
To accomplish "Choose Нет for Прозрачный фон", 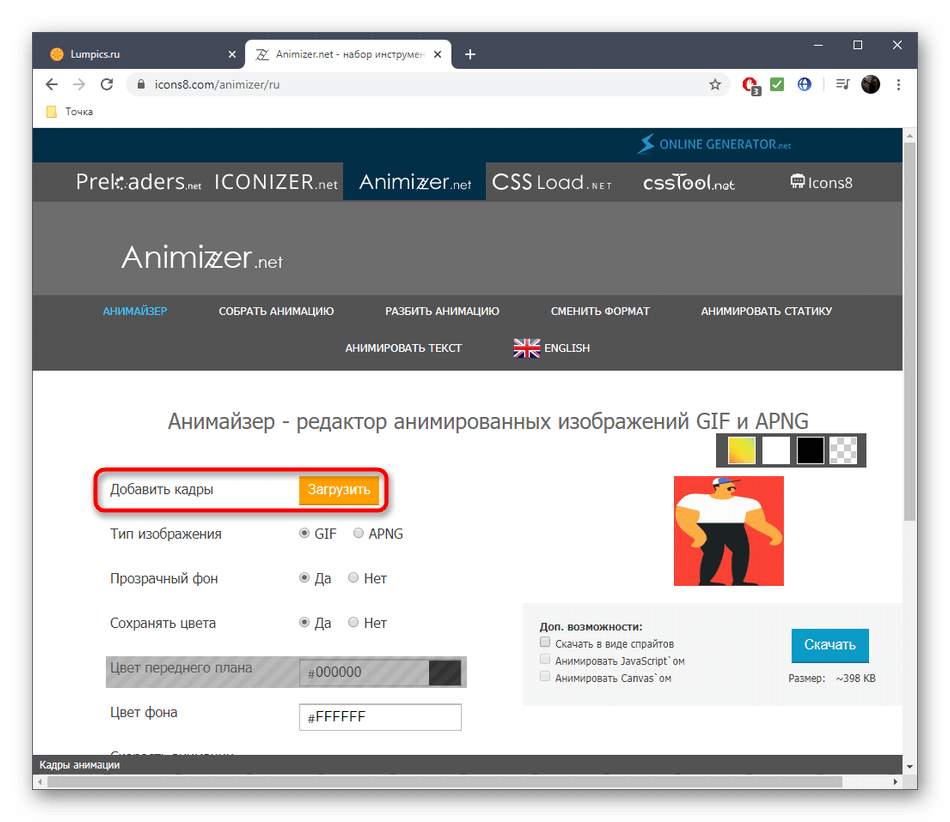I will tap(353, 578).
